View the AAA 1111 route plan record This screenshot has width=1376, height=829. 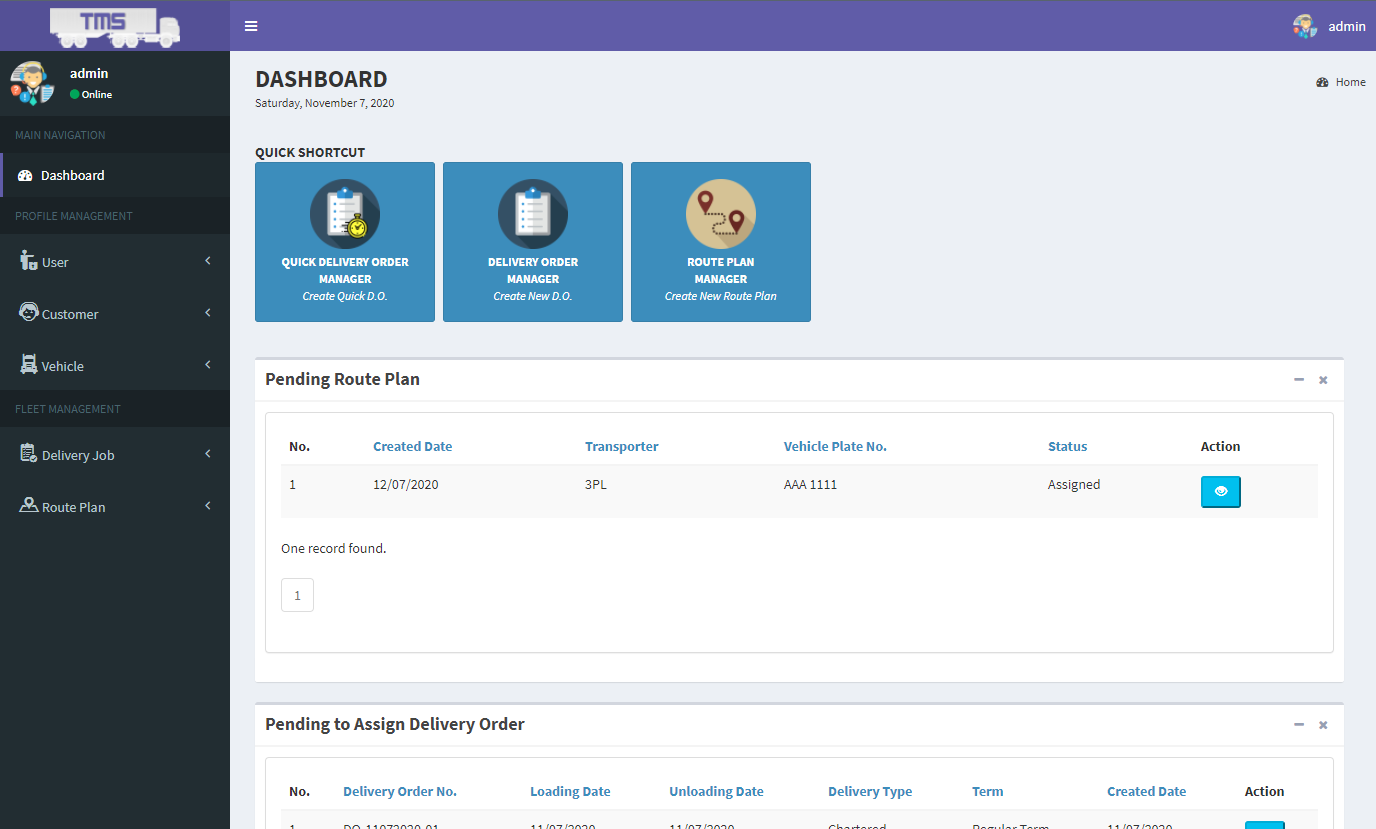[1220, 492]
